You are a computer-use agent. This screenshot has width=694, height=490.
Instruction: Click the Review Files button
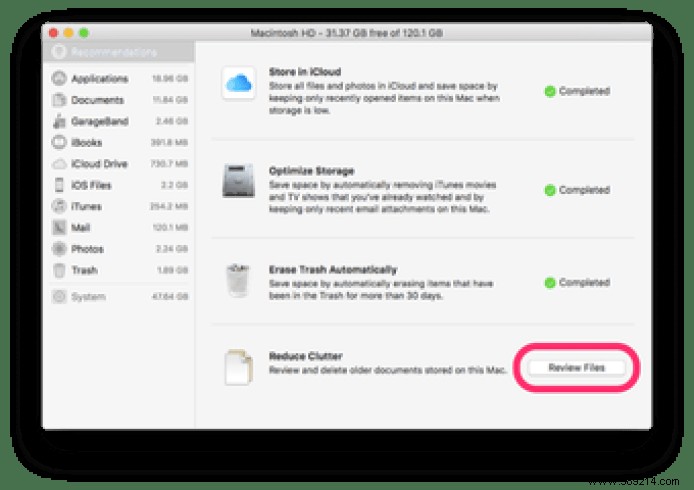click(x=576, y=367)
